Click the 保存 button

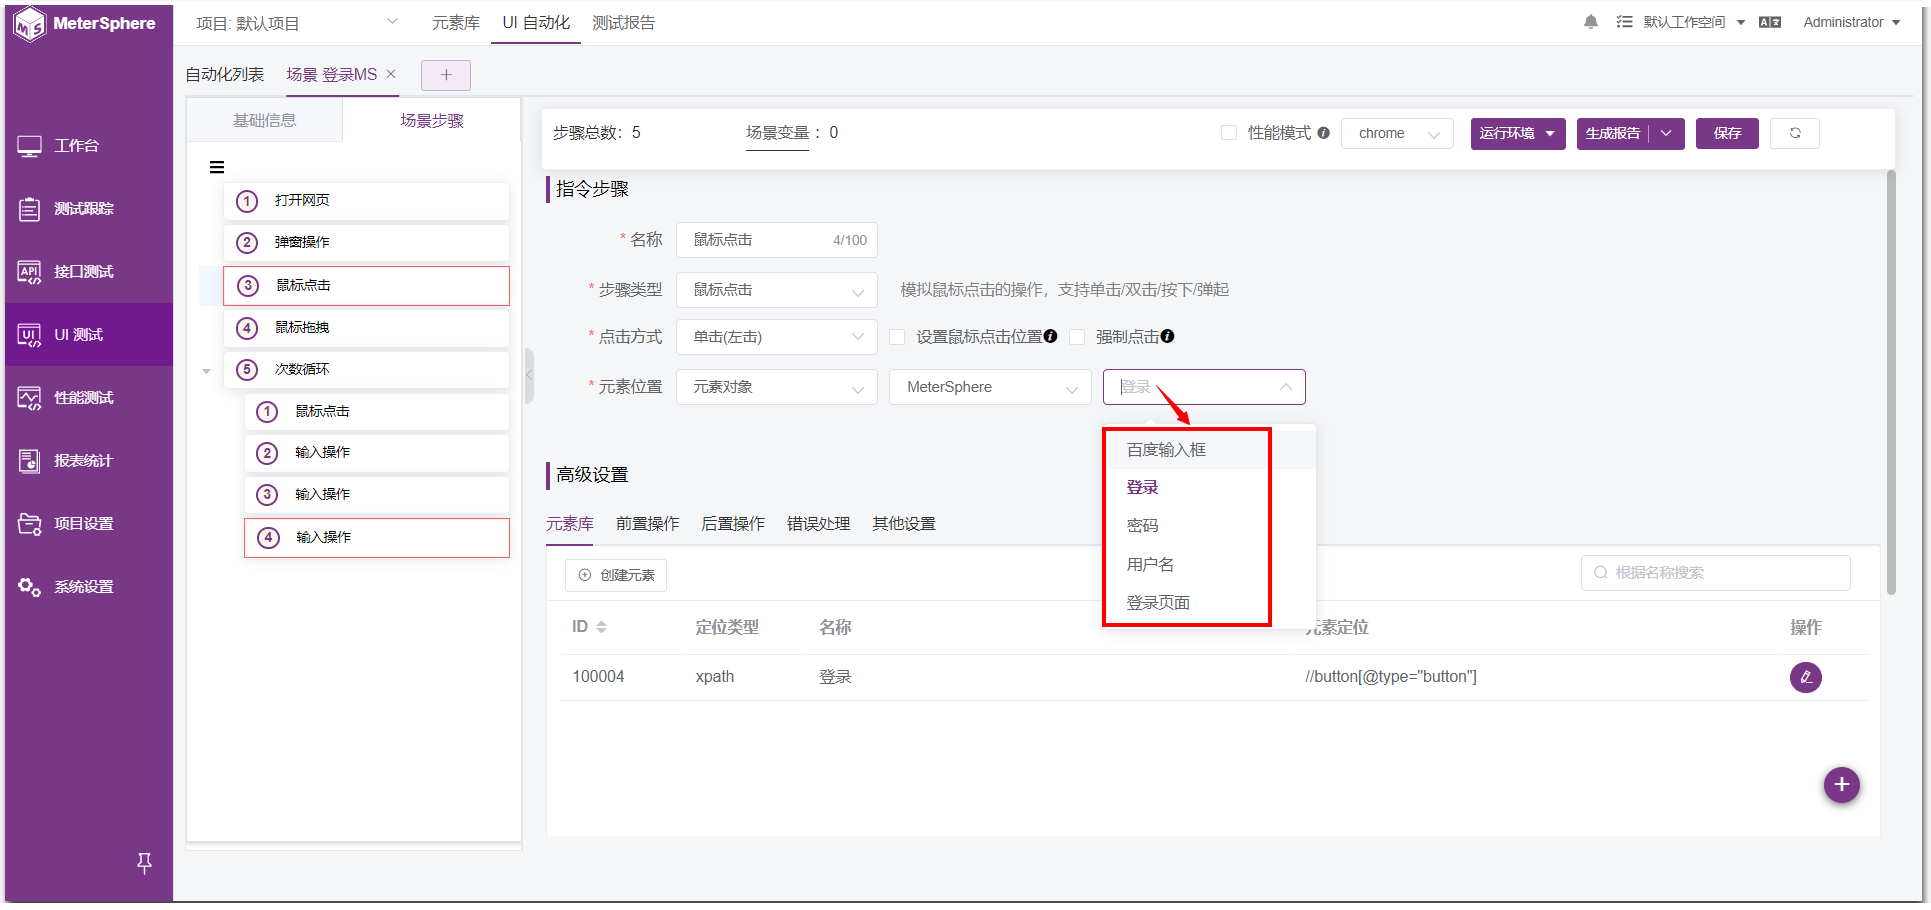[1727, 133]
